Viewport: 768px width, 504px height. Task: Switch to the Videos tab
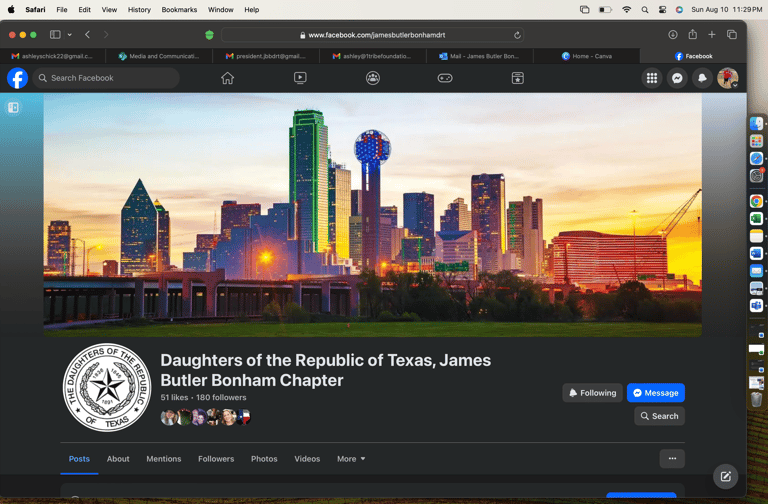pyautogui.click(x=307, y=459)
